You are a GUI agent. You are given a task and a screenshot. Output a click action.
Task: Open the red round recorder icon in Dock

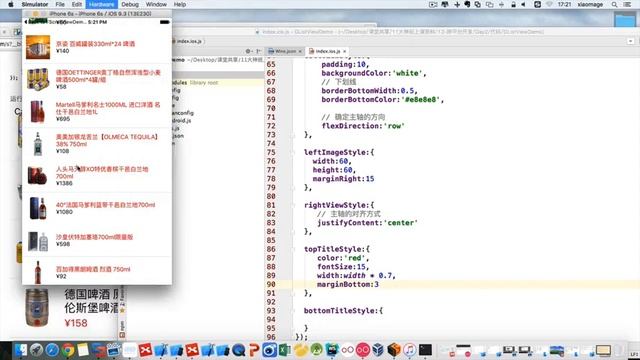(x=363, y=350)
